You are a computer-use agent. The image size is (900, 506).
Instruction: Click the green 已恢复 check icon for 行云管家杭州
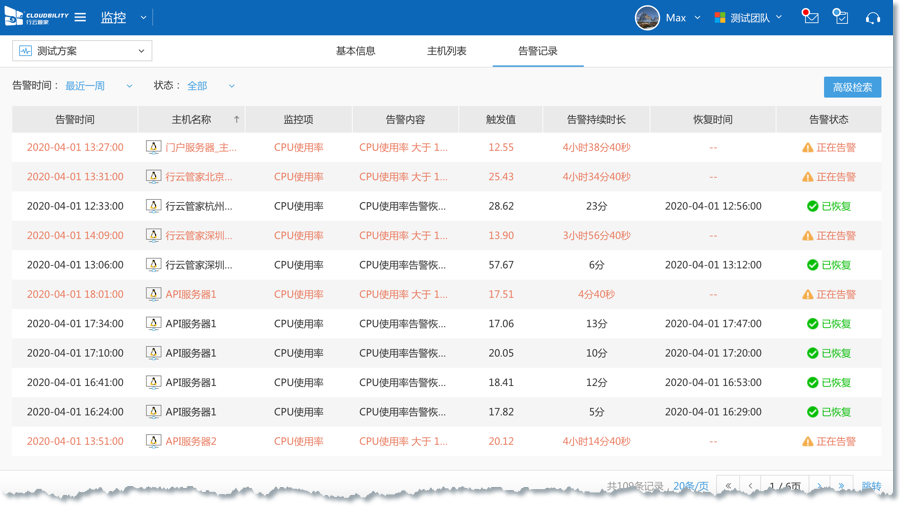(x=812, y=207)
